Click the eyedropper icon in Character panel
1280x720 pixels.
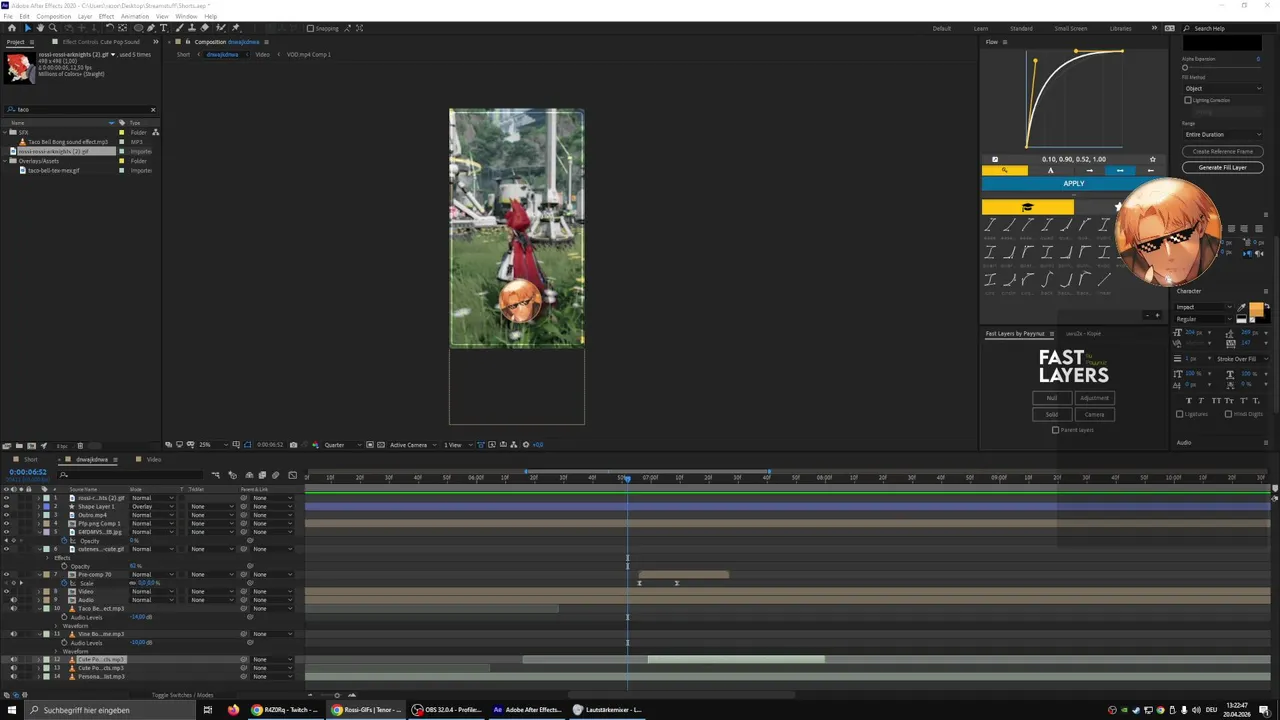pyautogui.click(x=1242, y=308)
